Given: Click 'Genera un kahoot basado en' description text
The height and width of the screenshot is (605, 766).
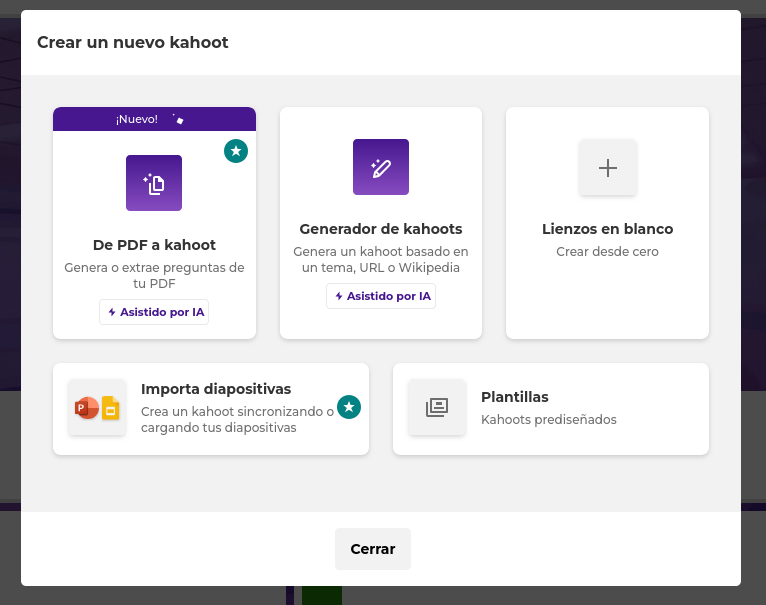Looking at the screenshot, I should tap(381, 252).
